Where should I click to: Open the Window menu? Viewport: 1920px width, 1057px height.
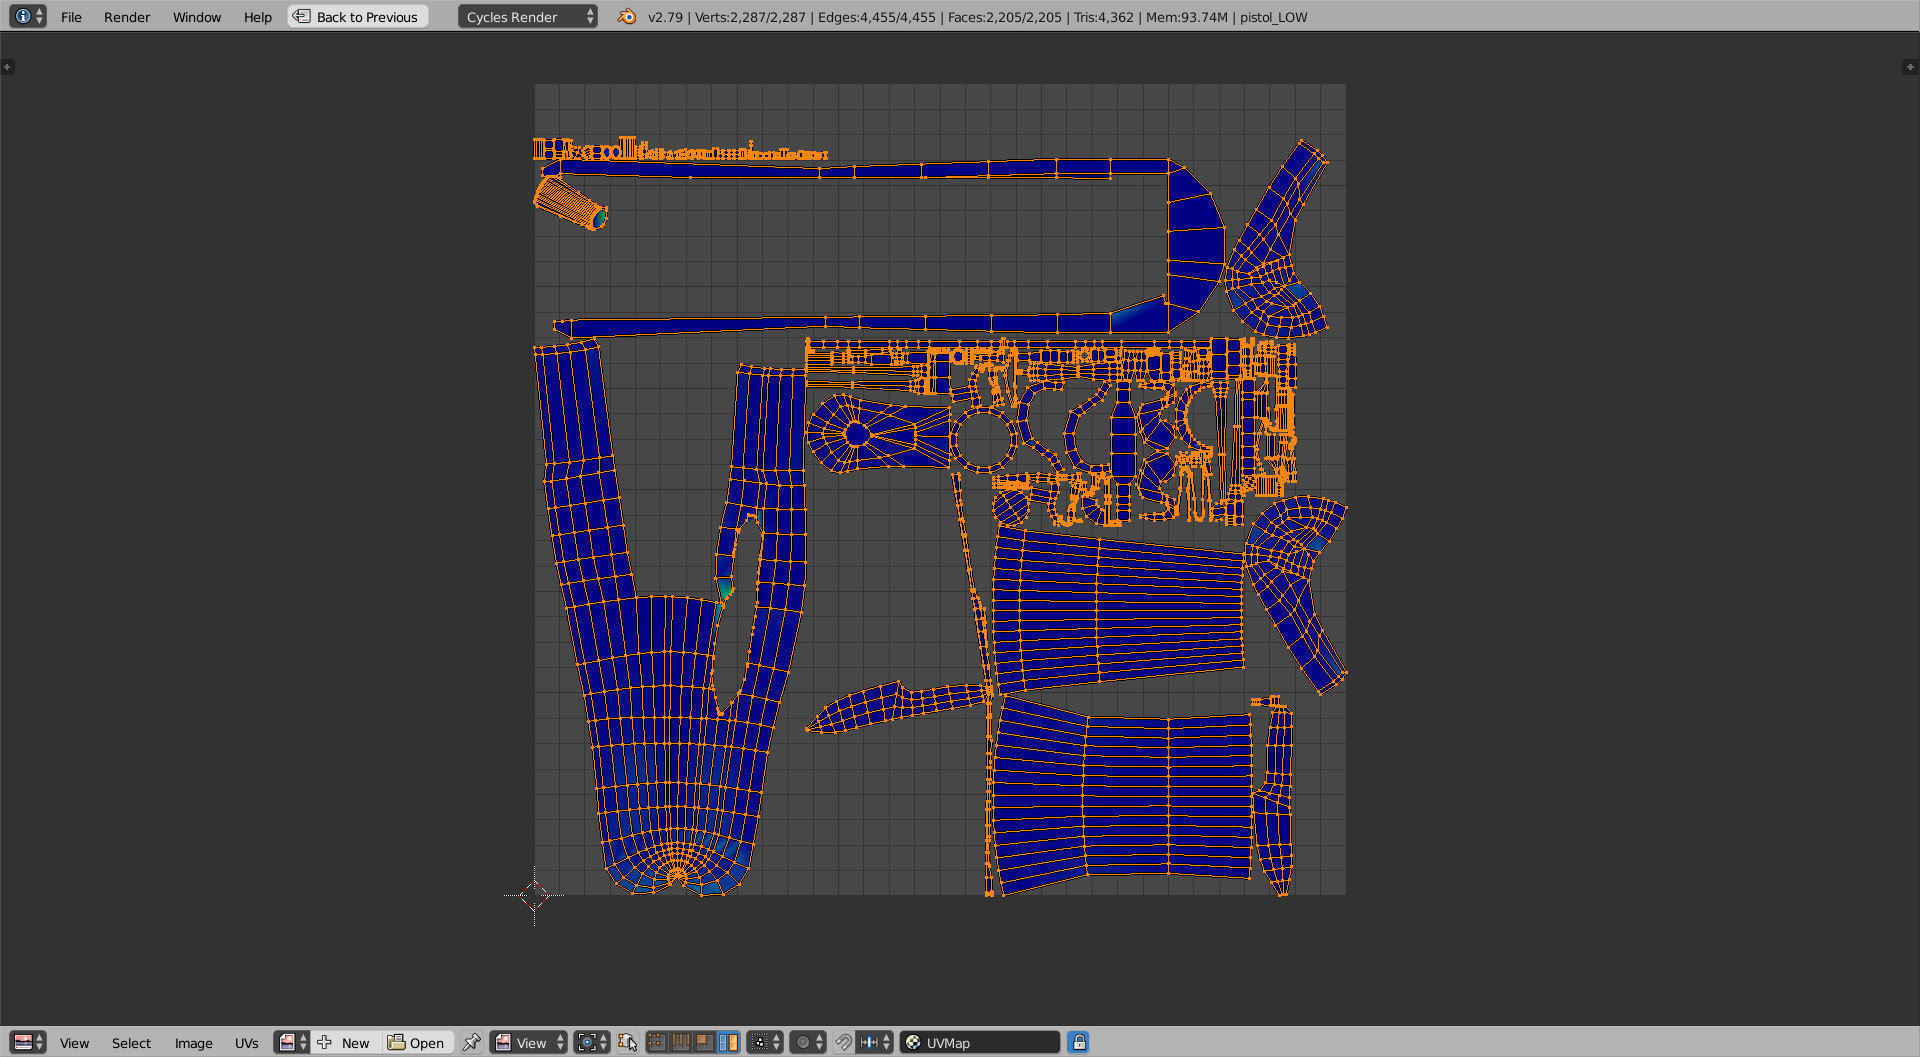197,17
